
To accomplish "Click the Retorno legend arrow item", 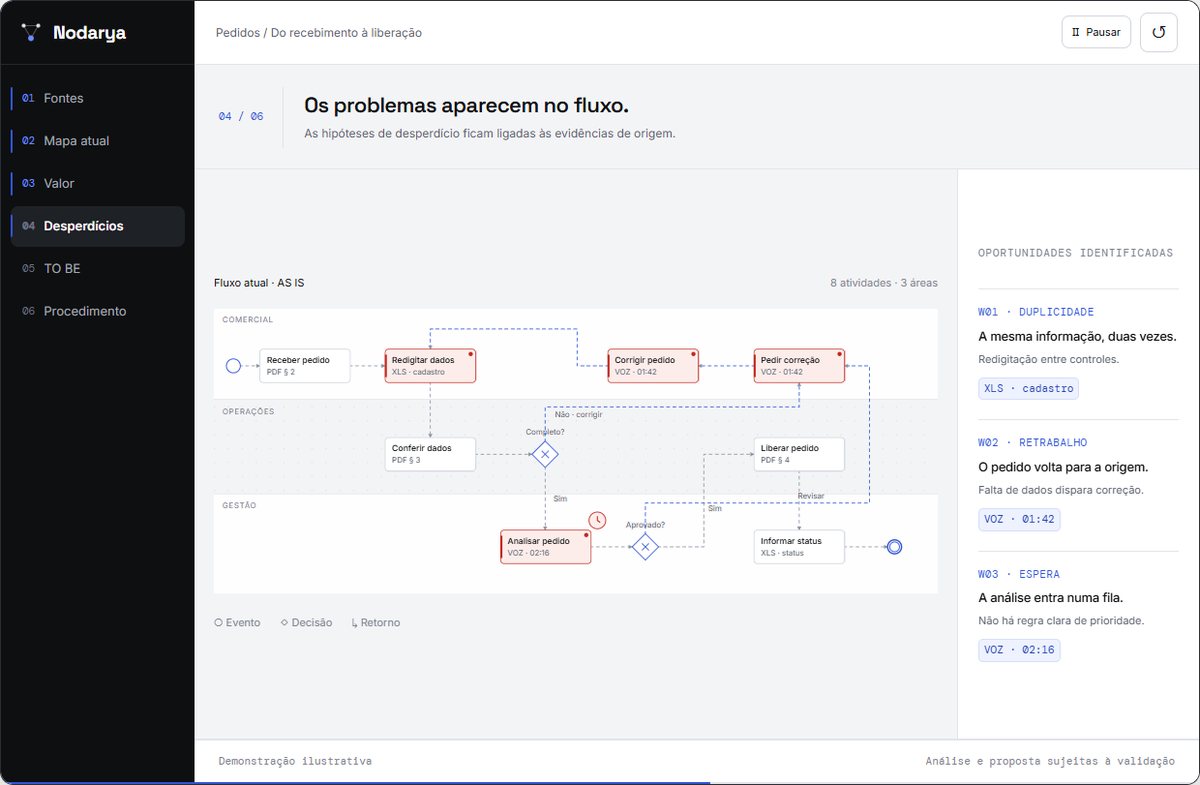I will coord(376,623).
